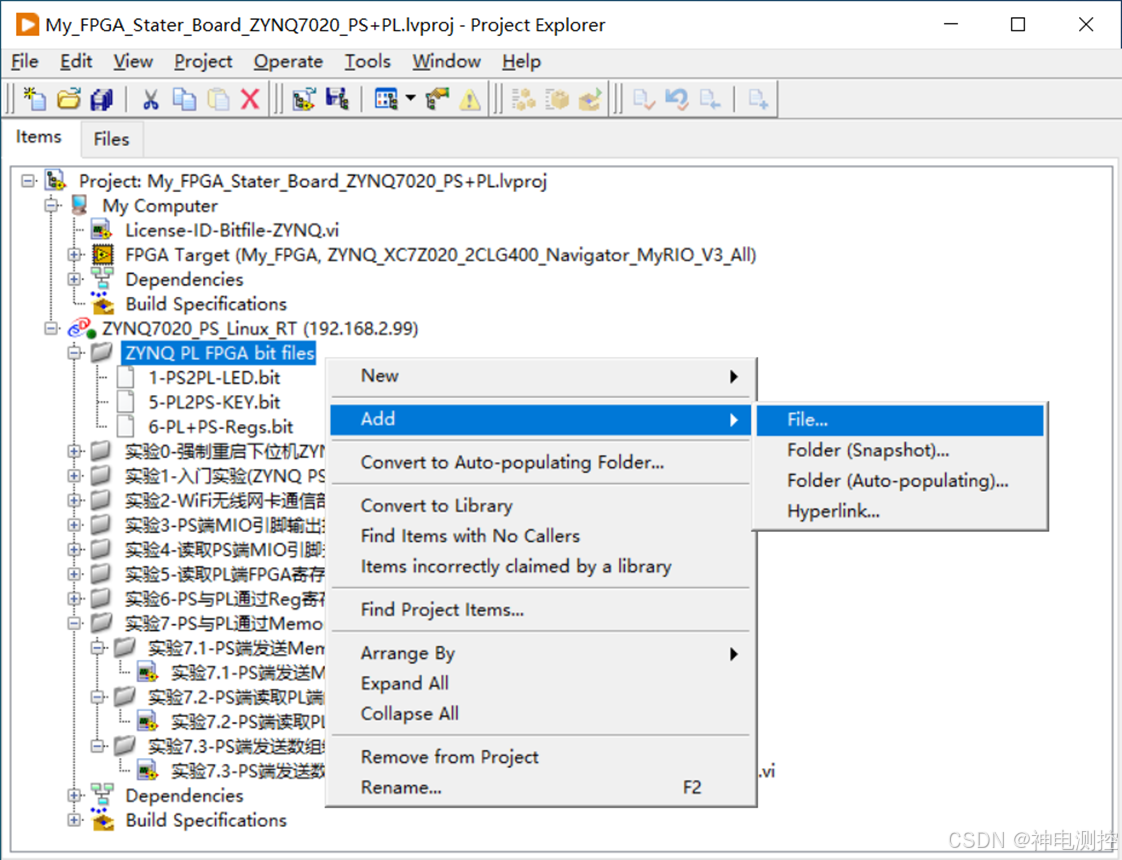Choose Hyperlink... in the Add submenu
The height and width of the screenshot is (860, 1122).
coord(900,511)
